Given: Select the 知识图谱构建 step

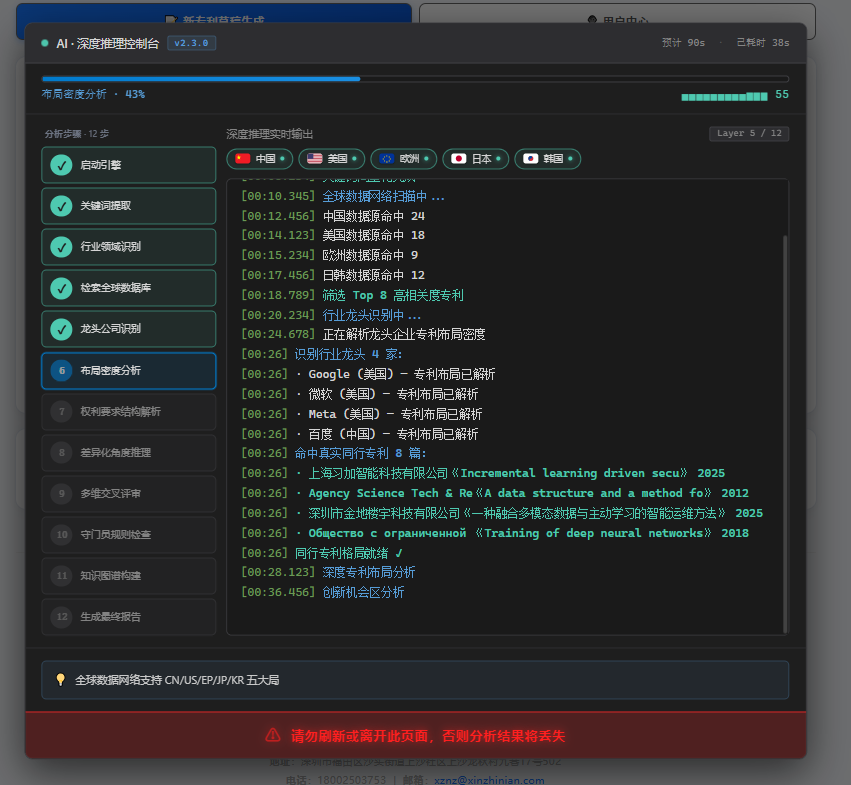Looking at the screenshot, I should (129, 576).
